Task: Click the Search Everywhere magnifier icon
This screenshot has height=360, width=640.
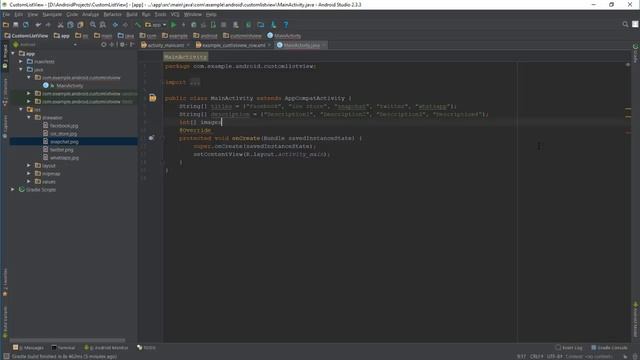Action: coord(625,24)
